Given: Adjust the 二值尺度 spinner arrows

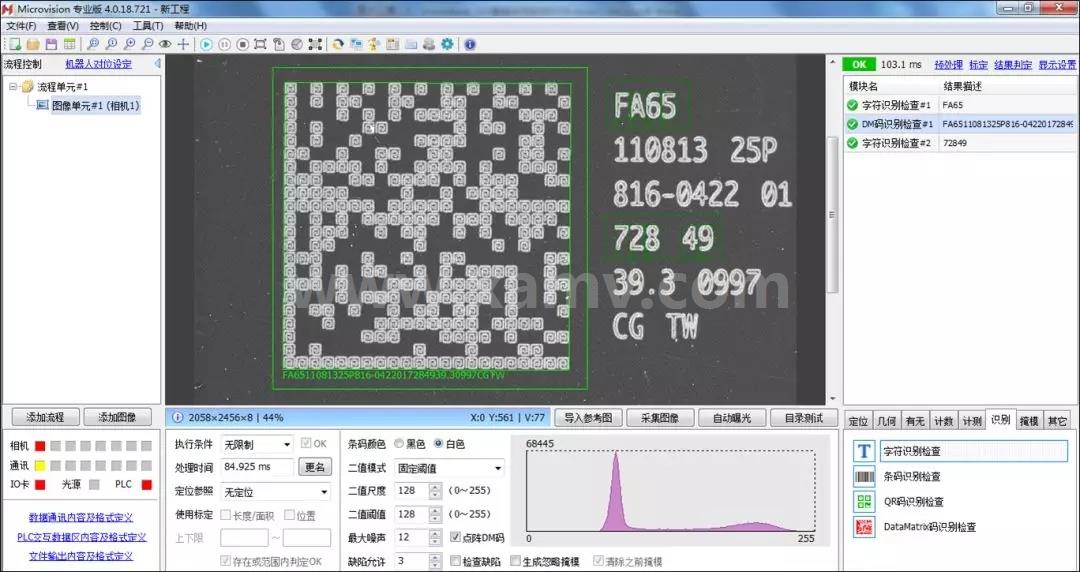Looking at the screenshot, I should tap(435, 491).
